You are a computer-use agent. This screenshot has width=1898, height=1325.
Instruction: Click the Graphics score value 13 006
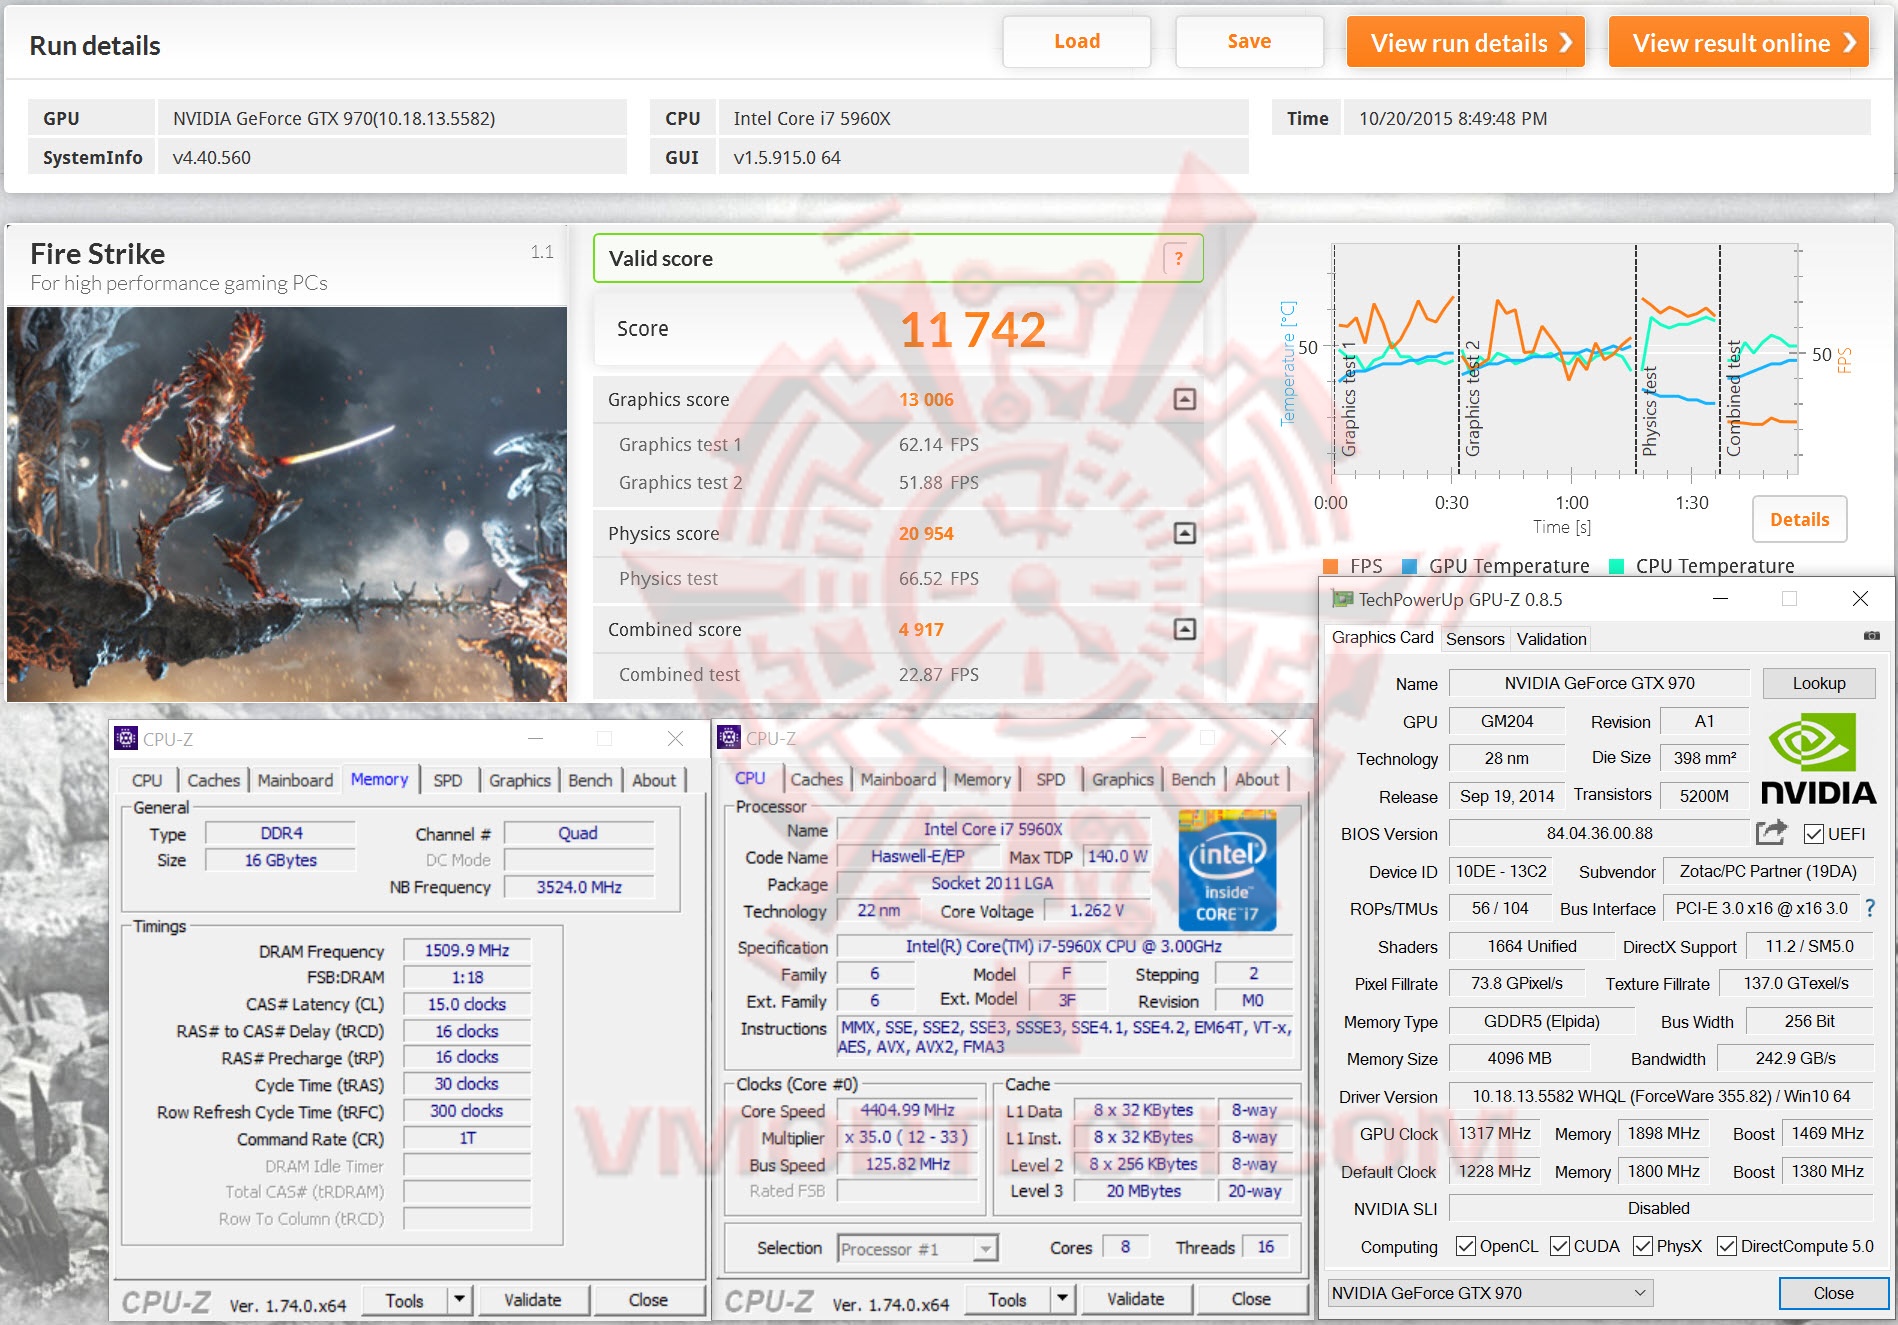point(926,399)
